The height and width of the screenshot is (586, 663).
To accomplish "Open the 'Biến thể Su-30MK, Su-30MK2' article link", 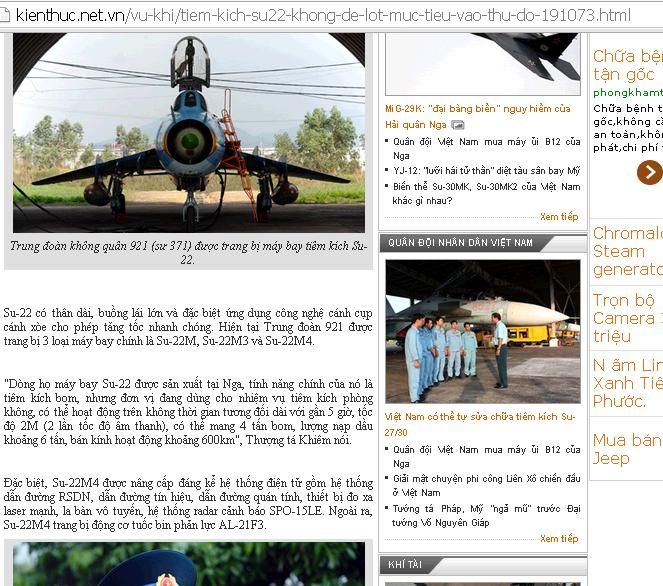I will 486,194.
